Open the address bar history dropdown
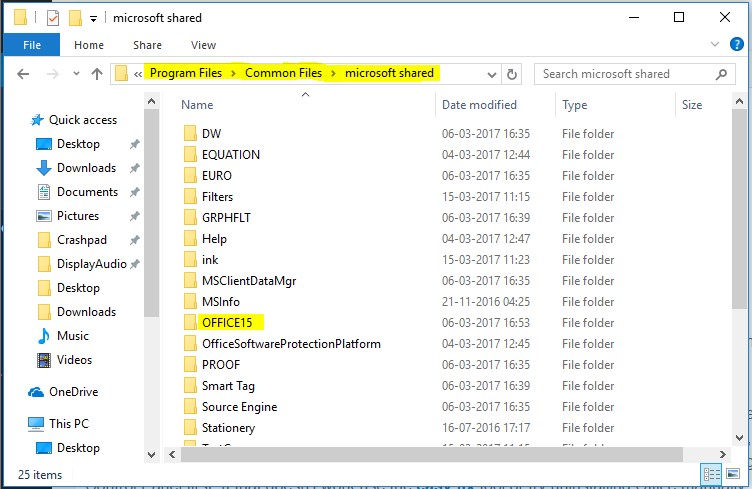The image size is (752, 489). pos(492,74)
